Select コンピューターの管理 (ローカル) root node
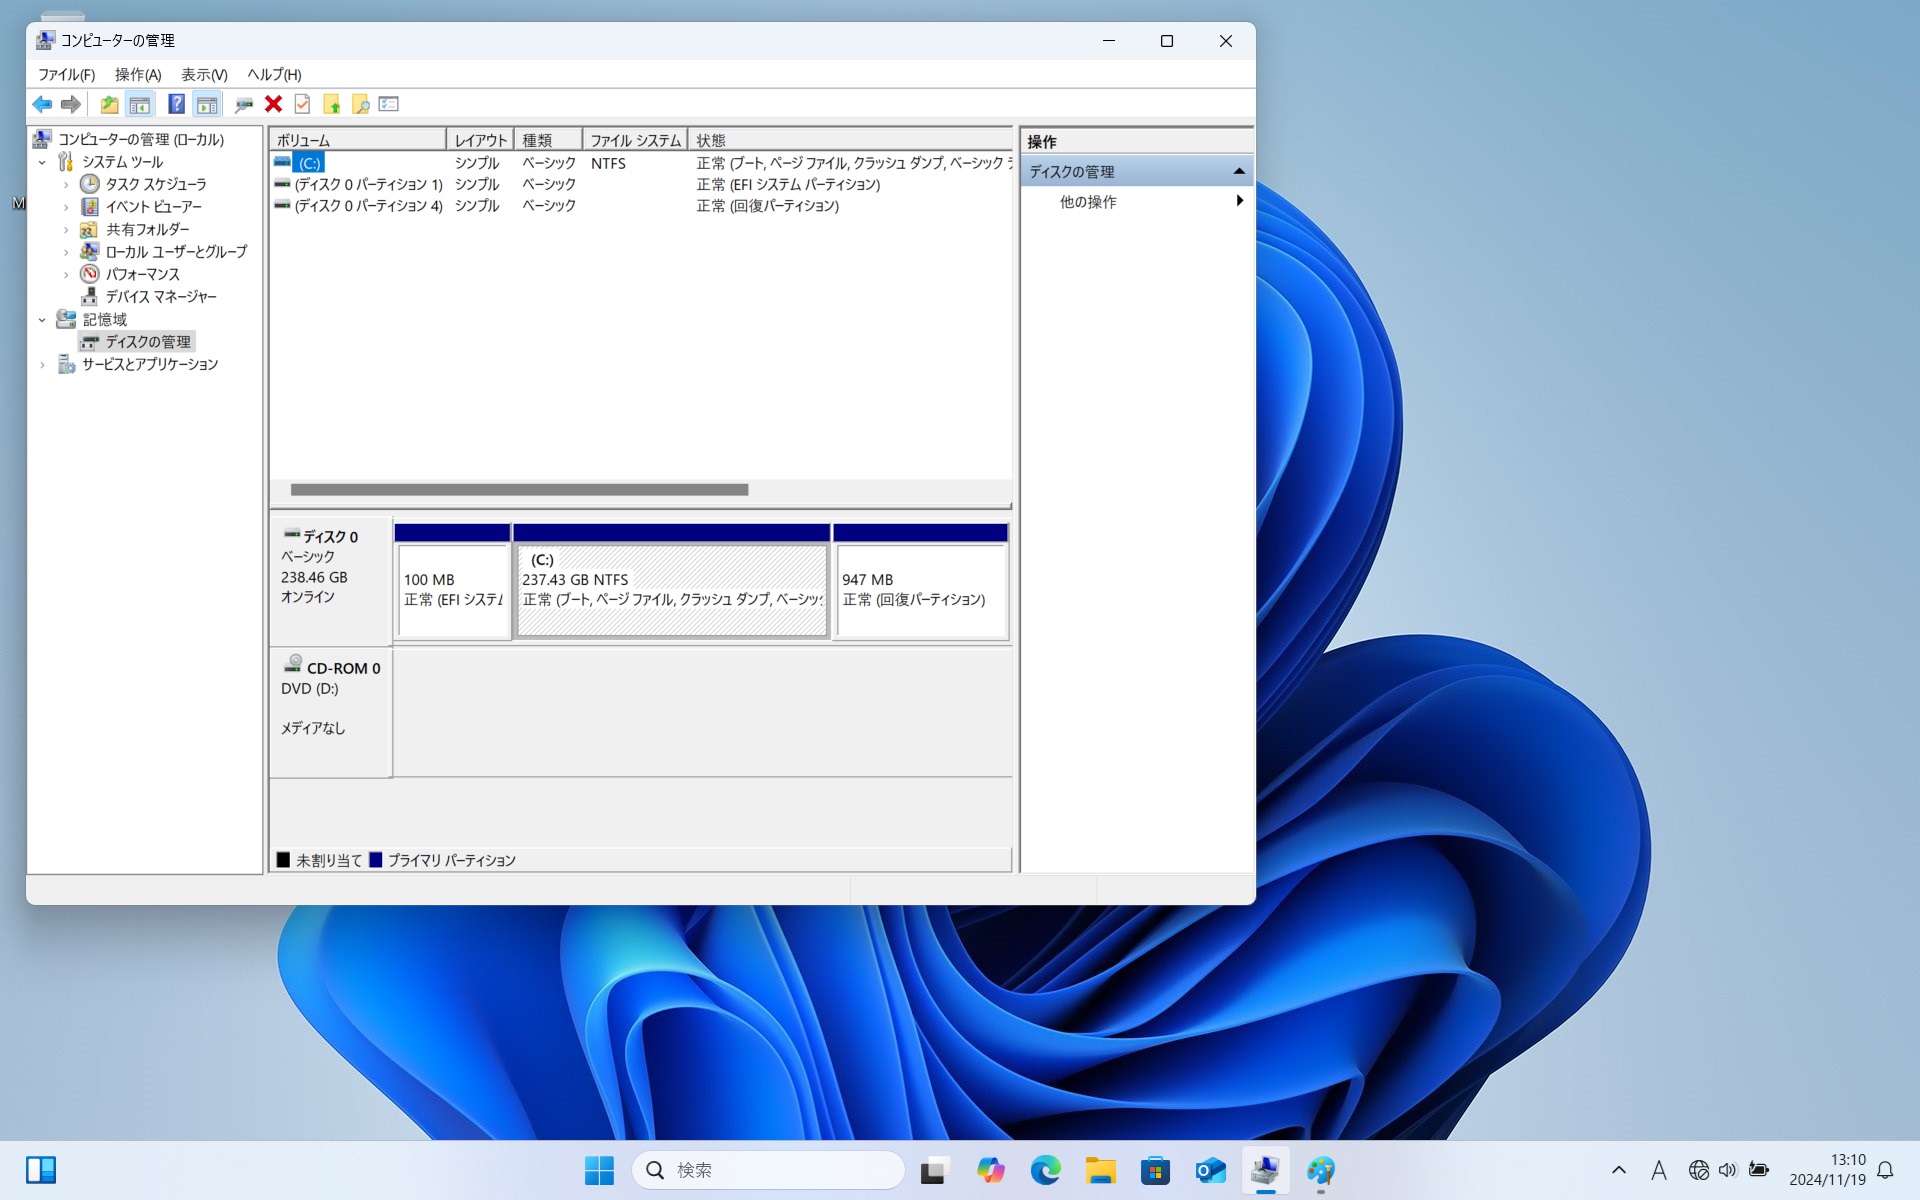Viewport: 1920px width, 1200px height. [x=140, y=139]
